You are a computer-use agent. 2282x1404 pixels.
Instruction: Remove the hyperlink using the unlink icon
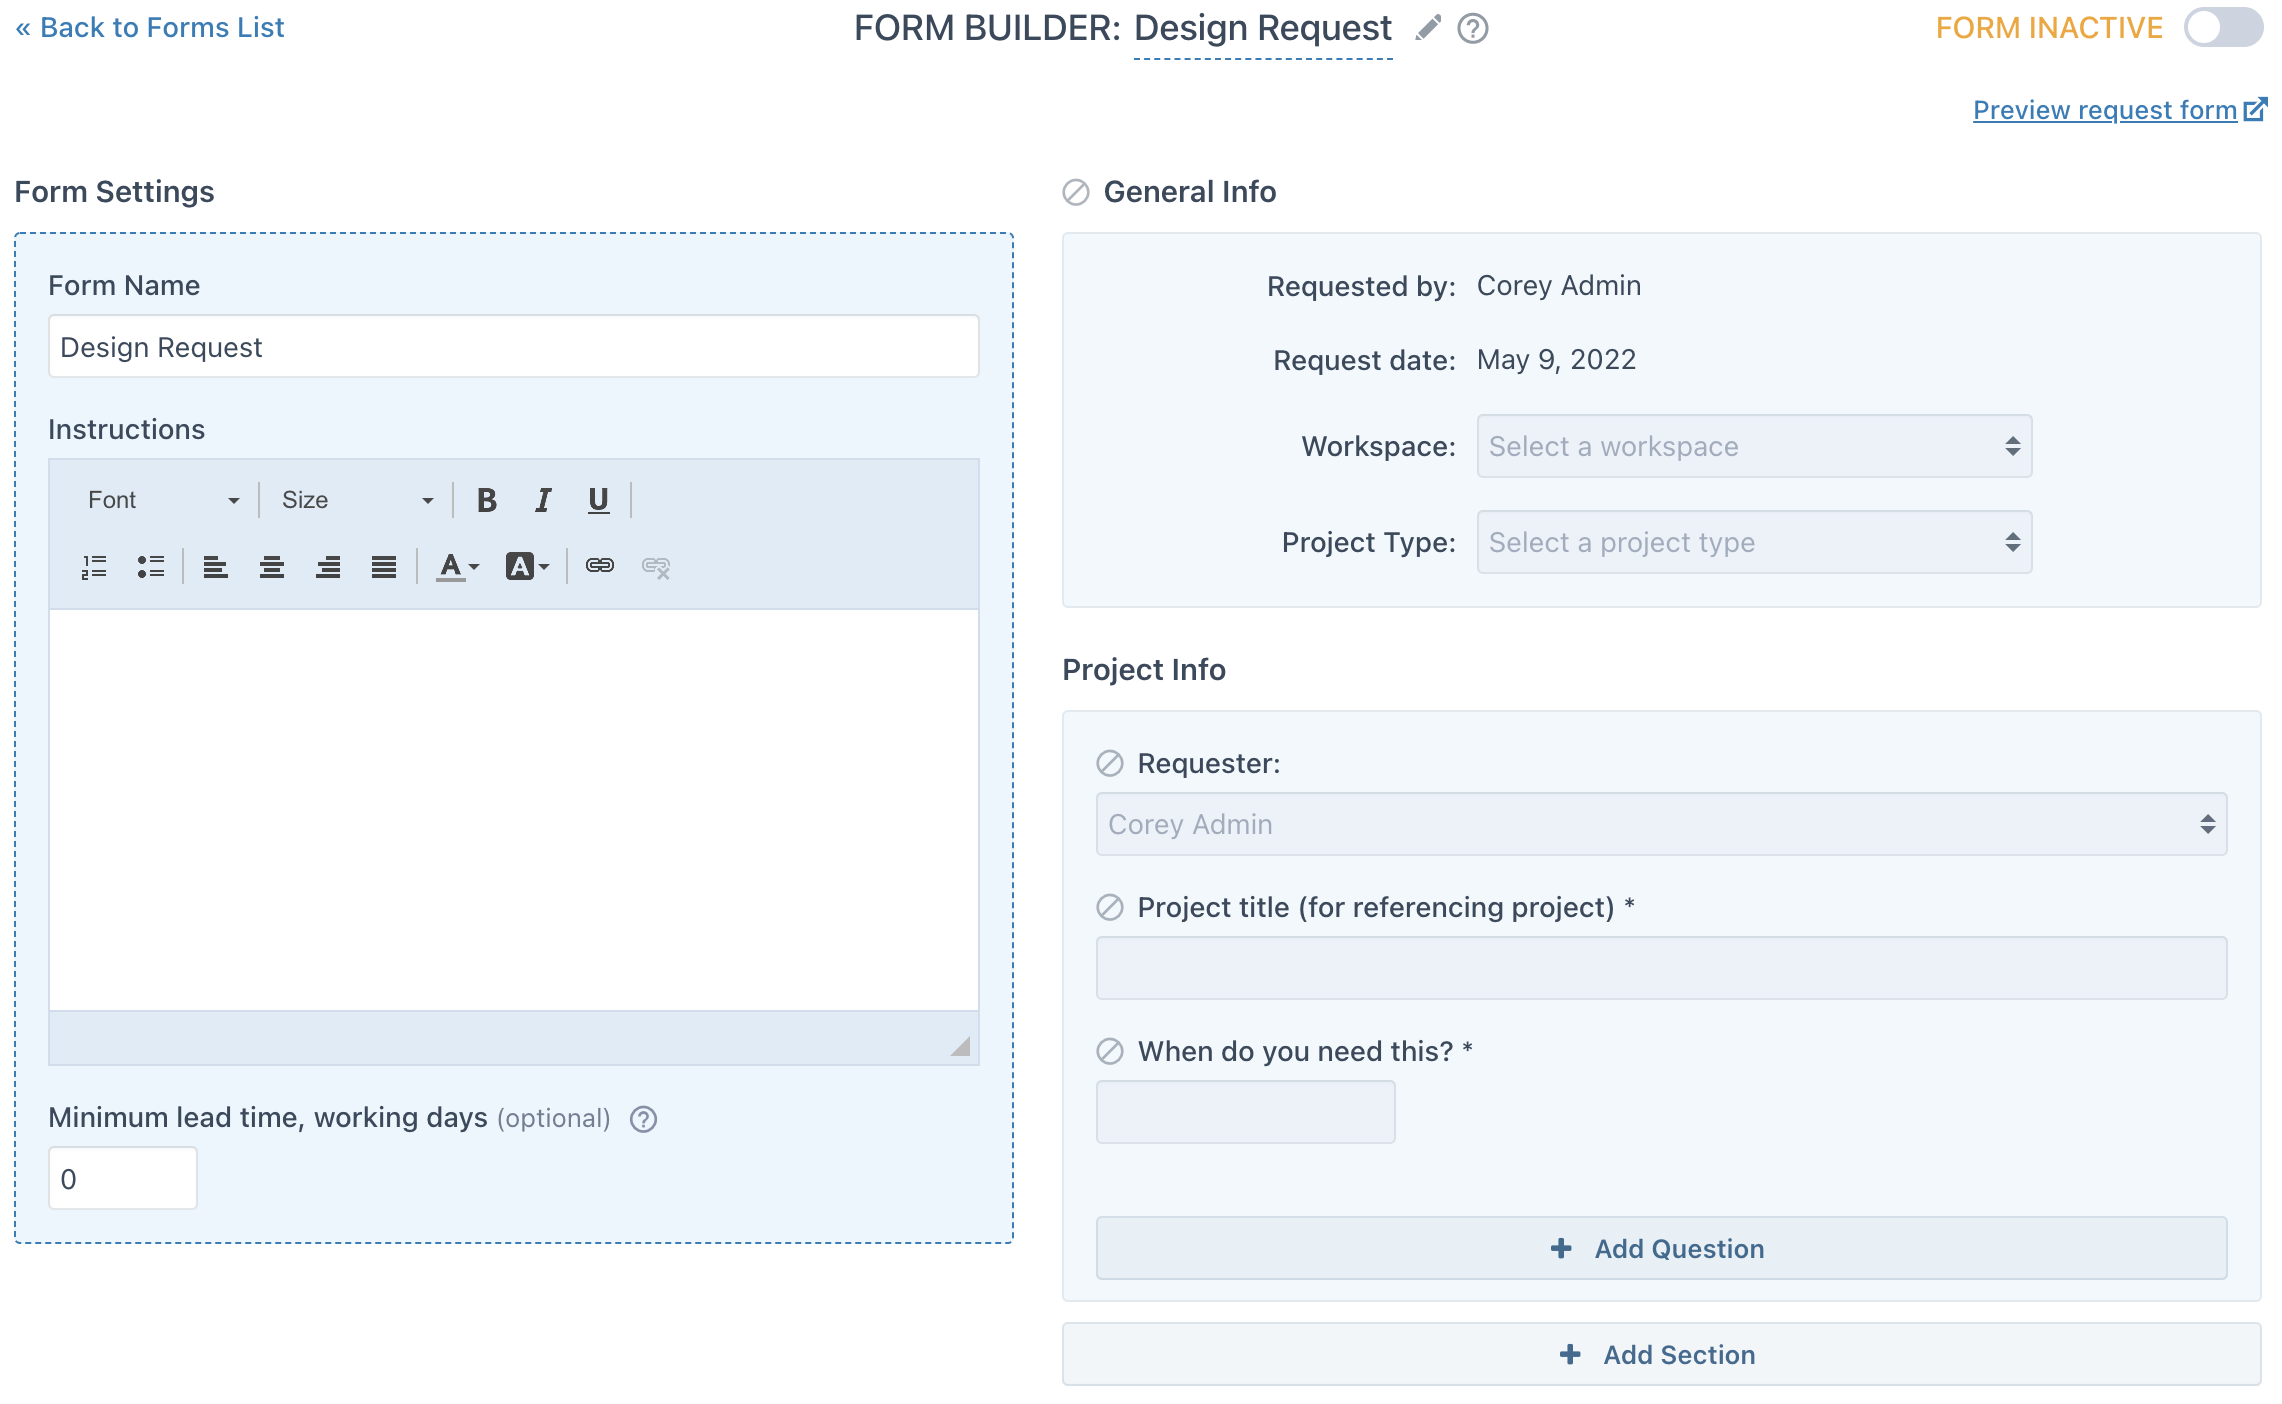[x=656, y=567]
